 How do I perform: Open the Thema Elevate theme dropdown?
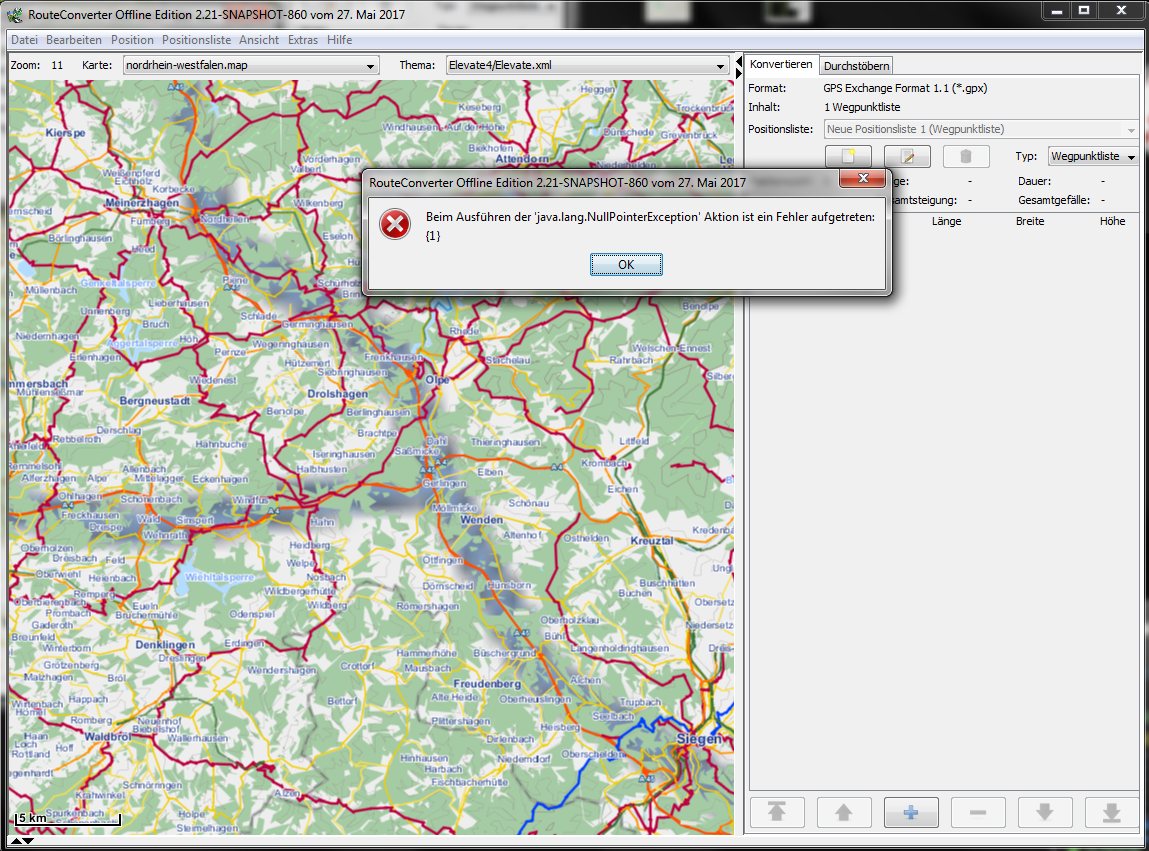pos(587,66)
